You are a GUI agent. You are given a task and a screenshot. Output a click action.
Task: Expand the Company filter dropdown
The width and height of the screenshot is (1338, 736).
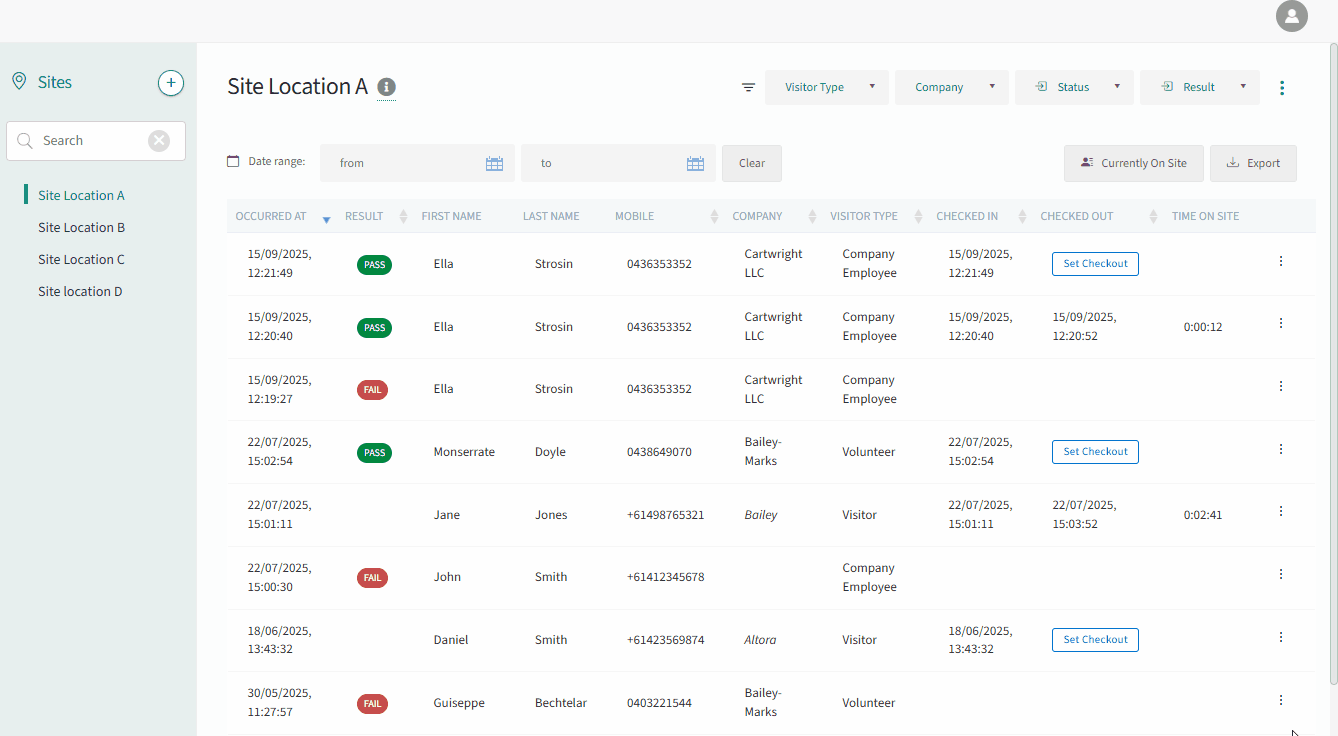click(x=952, y=87)
